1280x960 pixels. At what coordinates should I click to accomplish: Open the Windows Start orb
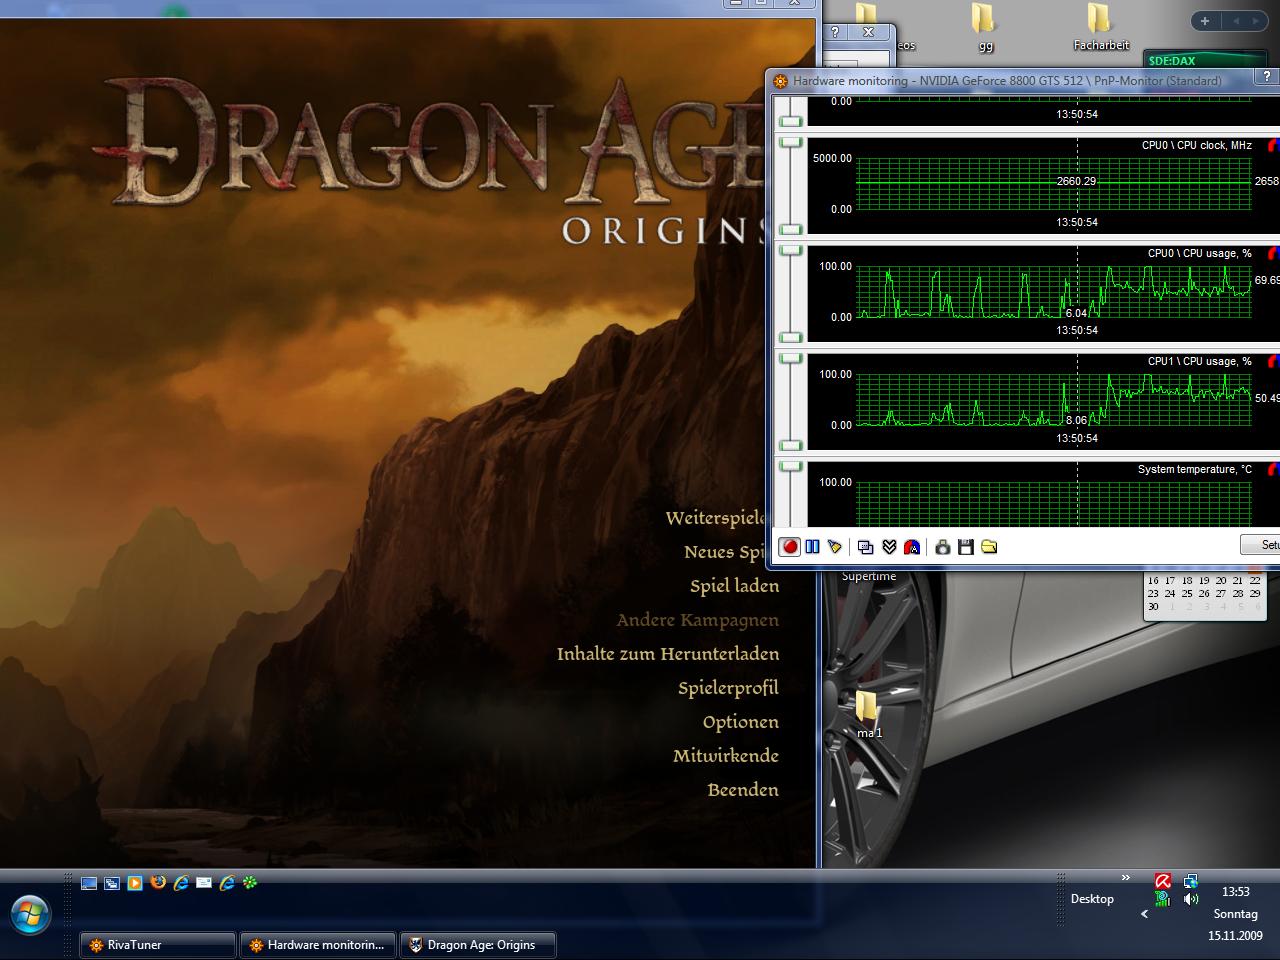click(30, 914)
